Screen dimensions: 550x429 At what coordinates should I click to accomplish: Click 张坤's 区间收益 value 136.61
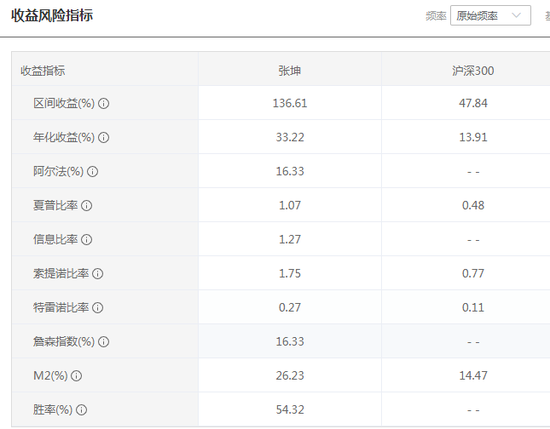coord(290,103)
